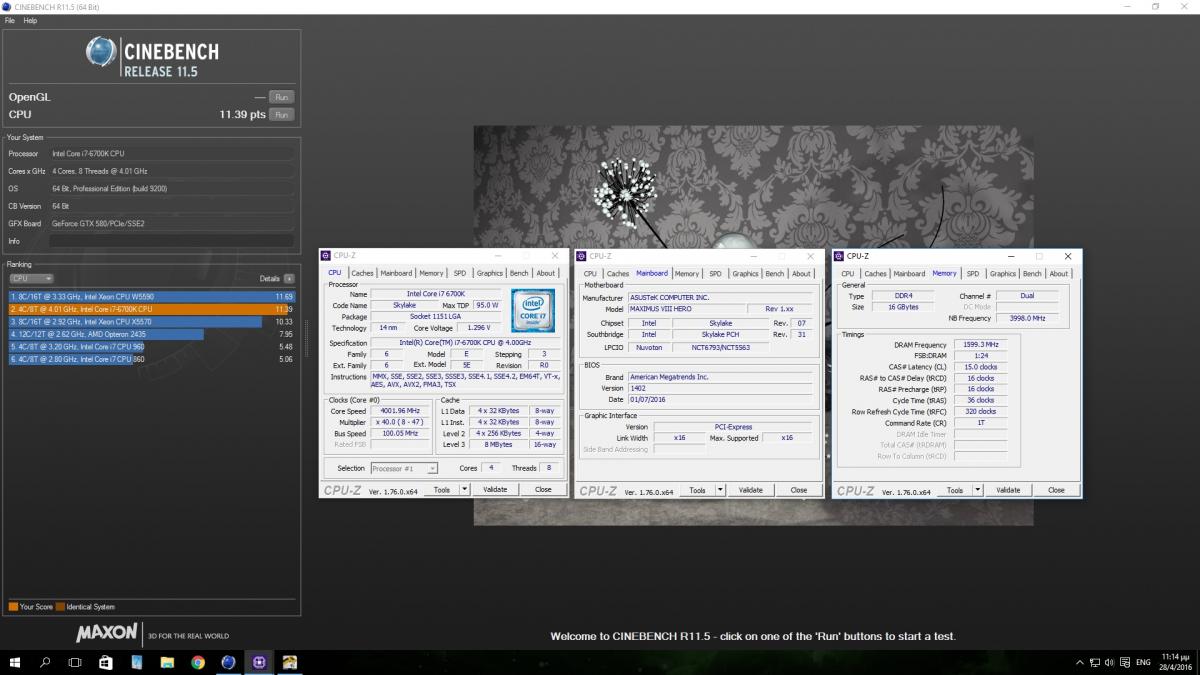Viewport: 1200px width, 675px height.
Task: Open network status tray icon
Action: [1096, 662]
